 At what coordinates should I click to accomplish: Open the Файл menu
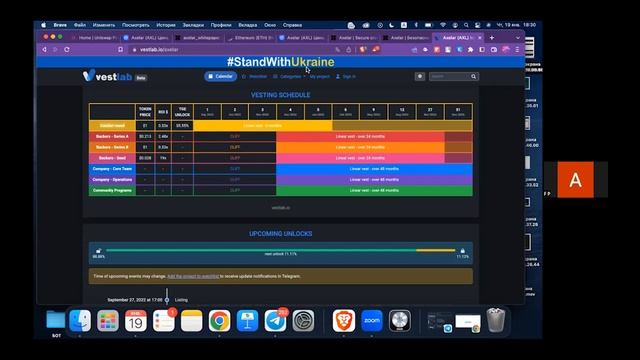80,25
